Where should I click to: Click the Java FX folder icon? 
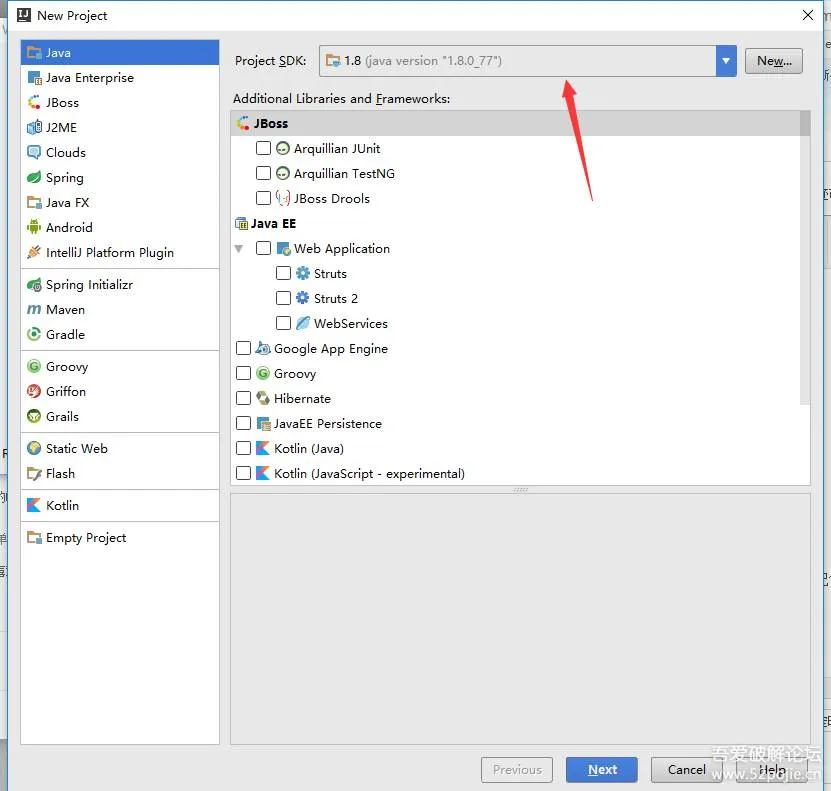click(34, 202)
